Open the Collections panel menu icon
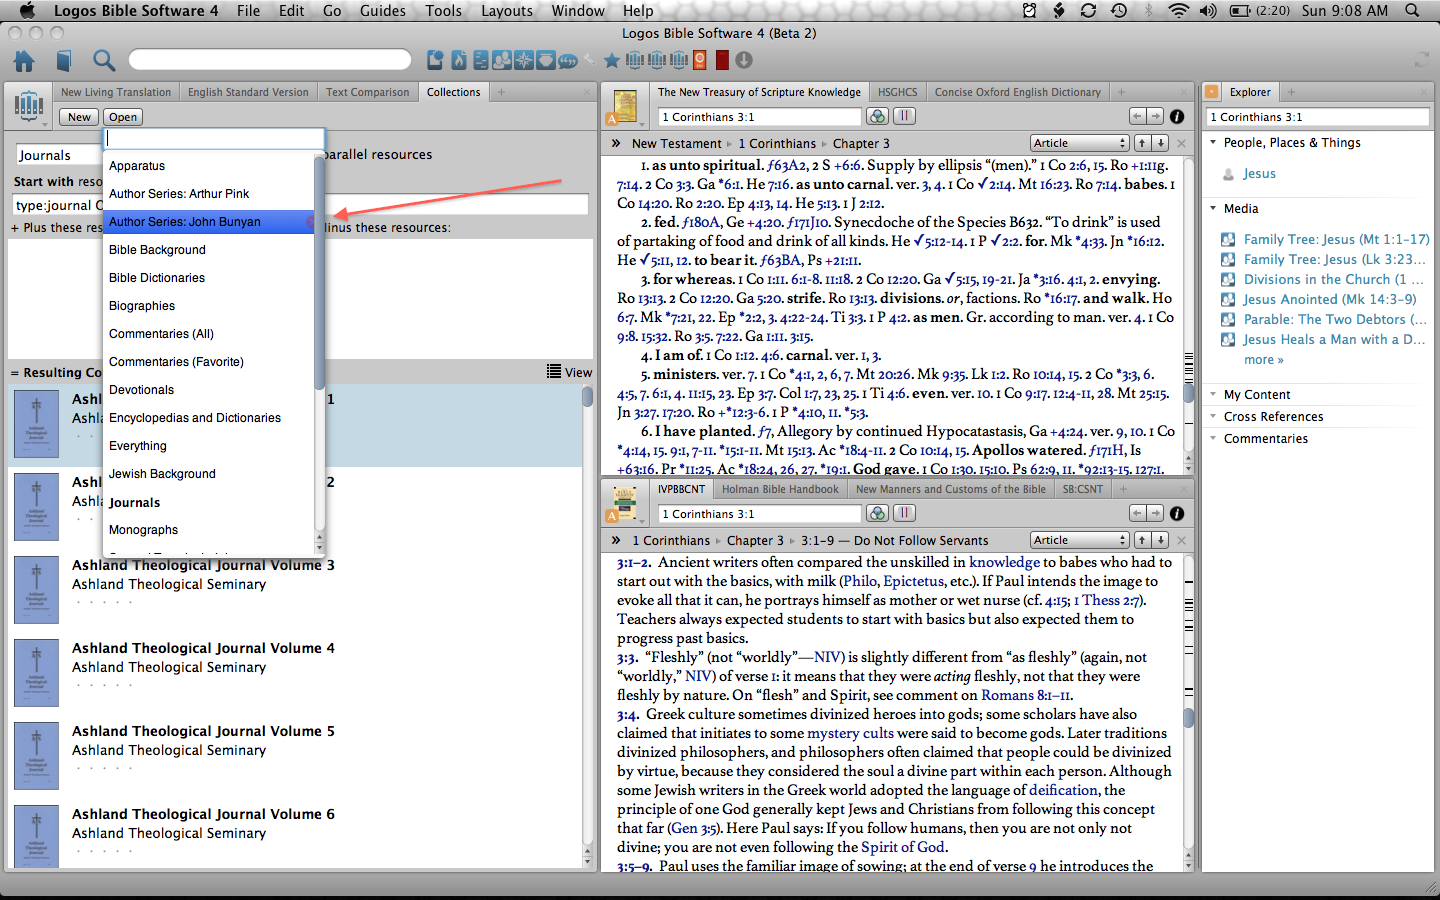Viewport: 1440px width, 900px height. pyautogui.click(x=29, y=105)
